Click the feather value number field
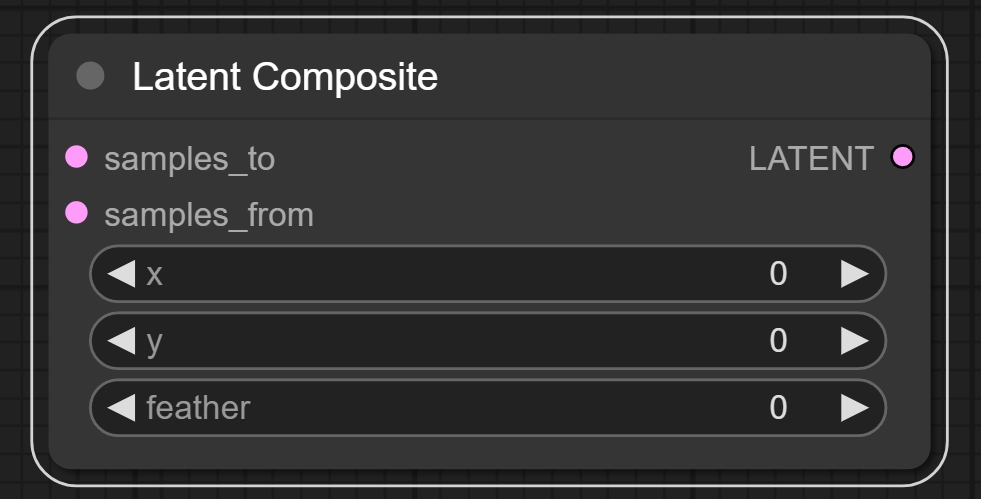The width and height of the screenshot is (981, 499). (x=778, y=408)
